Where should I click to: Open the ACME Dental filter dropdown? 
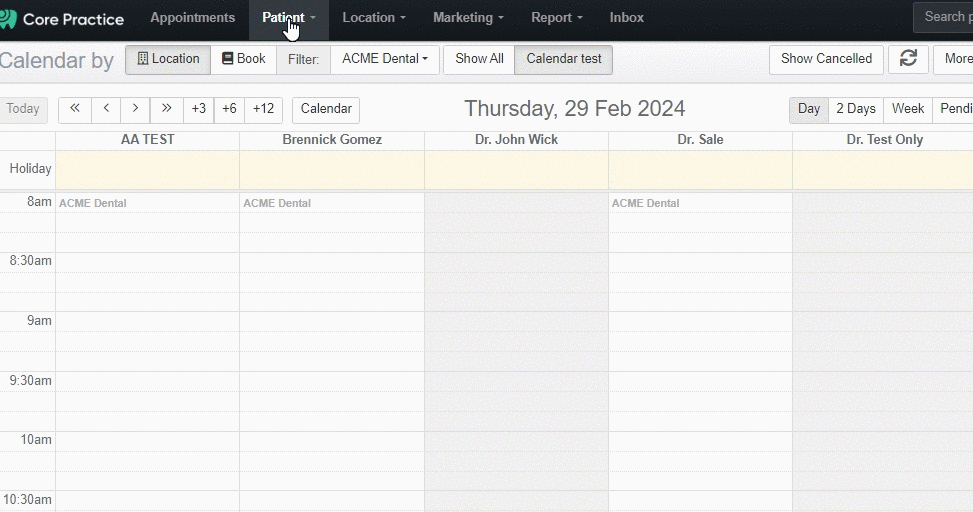[x=385, y=59]
